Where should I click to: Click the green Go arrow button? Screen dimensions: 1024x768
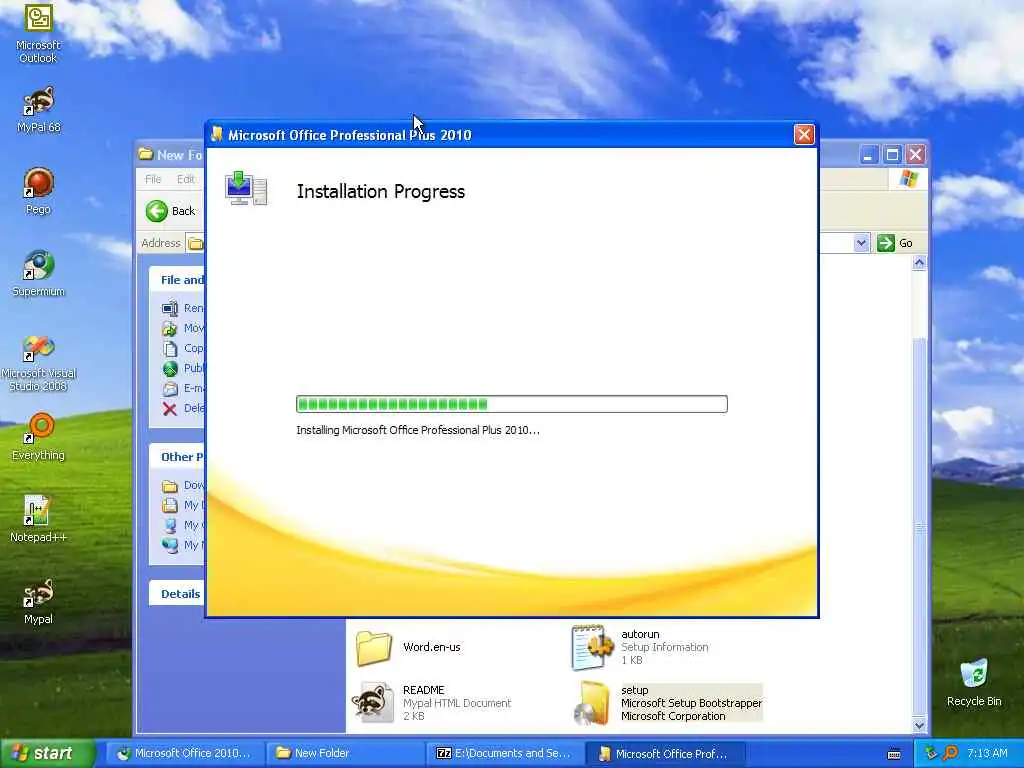(x=886, y=243)
